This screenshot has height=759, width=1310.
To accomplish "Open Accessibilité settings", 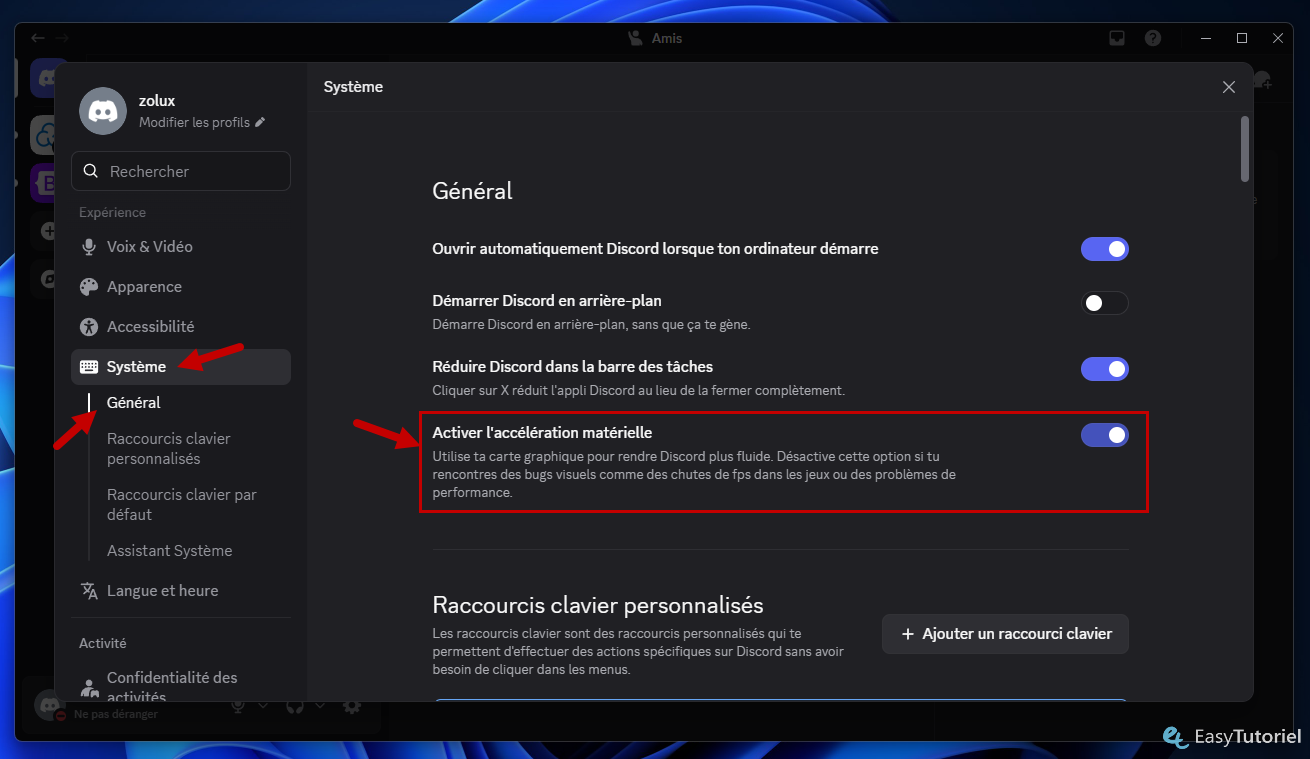I will coord(181,327).
